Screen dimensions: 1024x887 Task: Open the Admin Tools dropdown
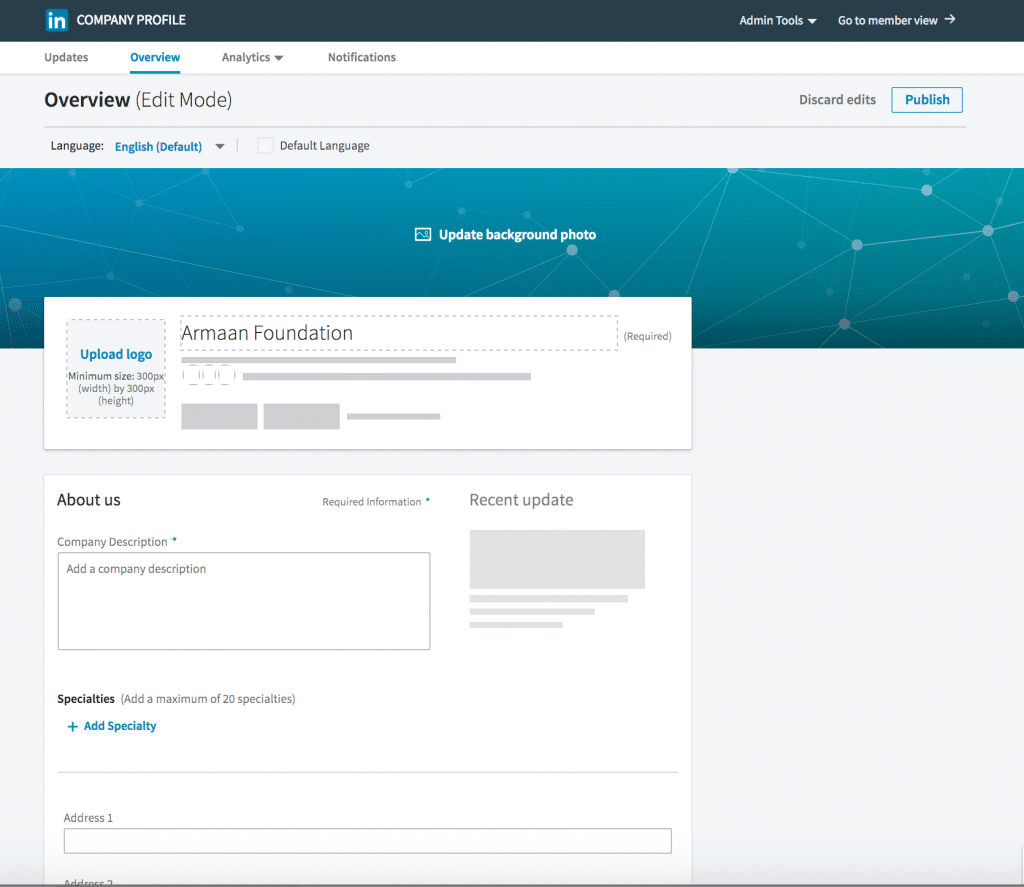pos(778,19)
